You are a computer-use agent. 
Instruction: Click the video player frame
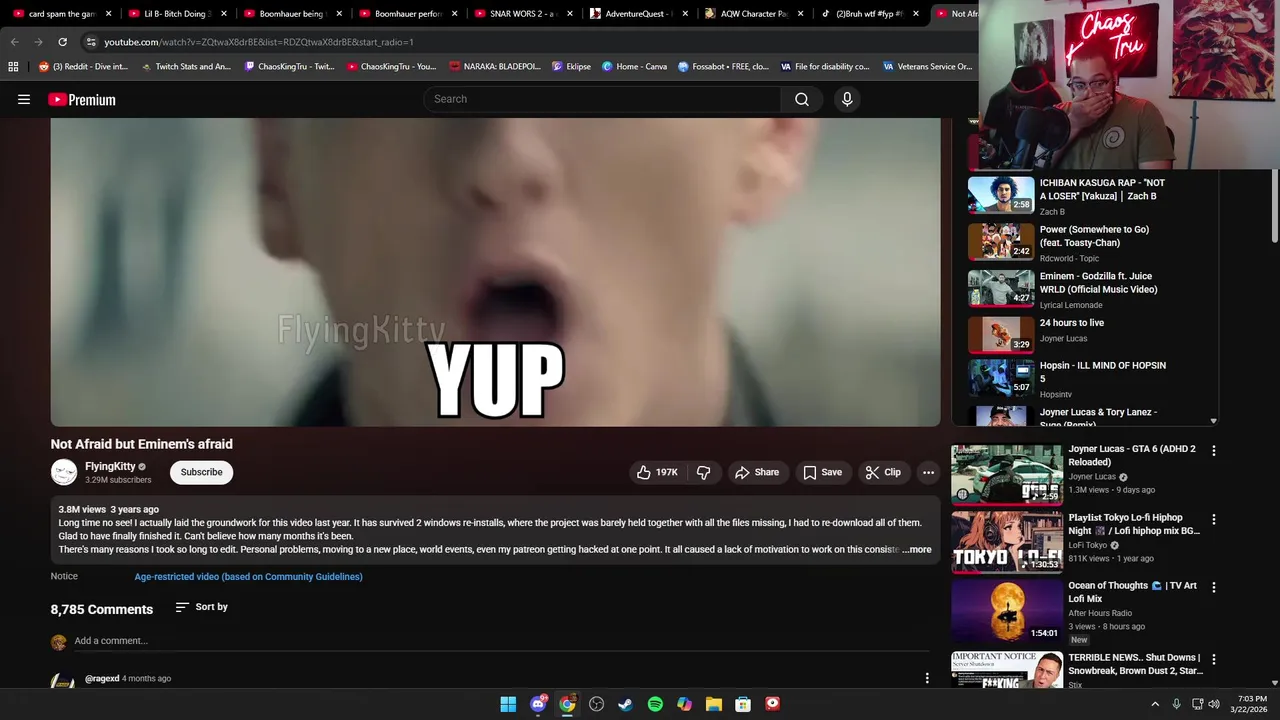pyautogui.click(x=495, y=272)
